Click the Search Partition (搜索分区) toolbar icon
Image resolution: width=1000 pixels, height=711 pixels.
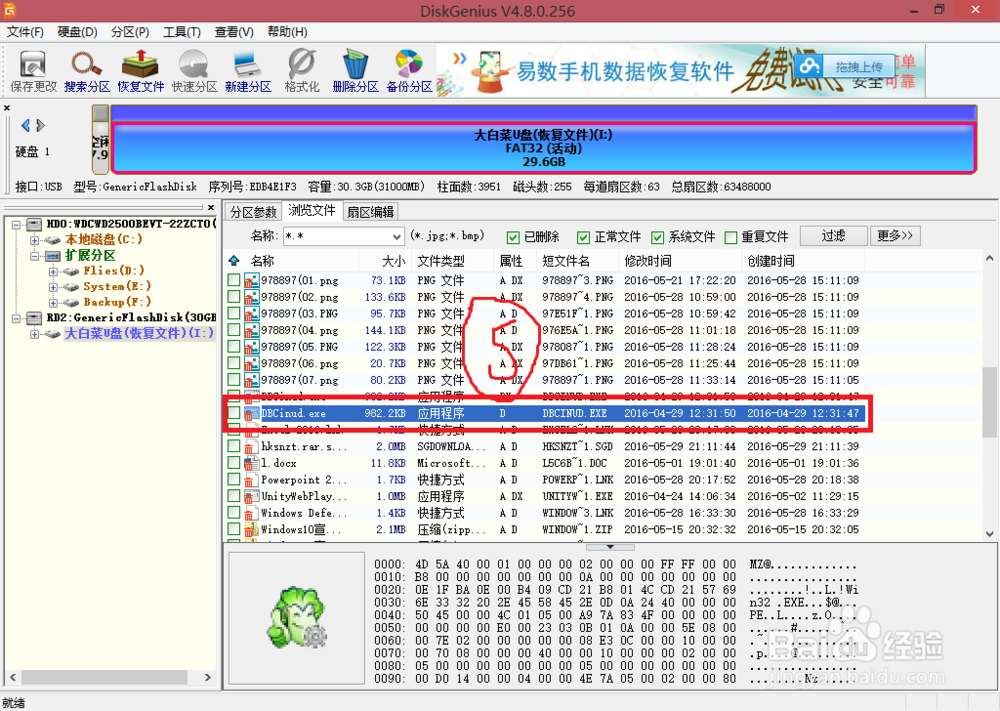click(x=87, y=70)
